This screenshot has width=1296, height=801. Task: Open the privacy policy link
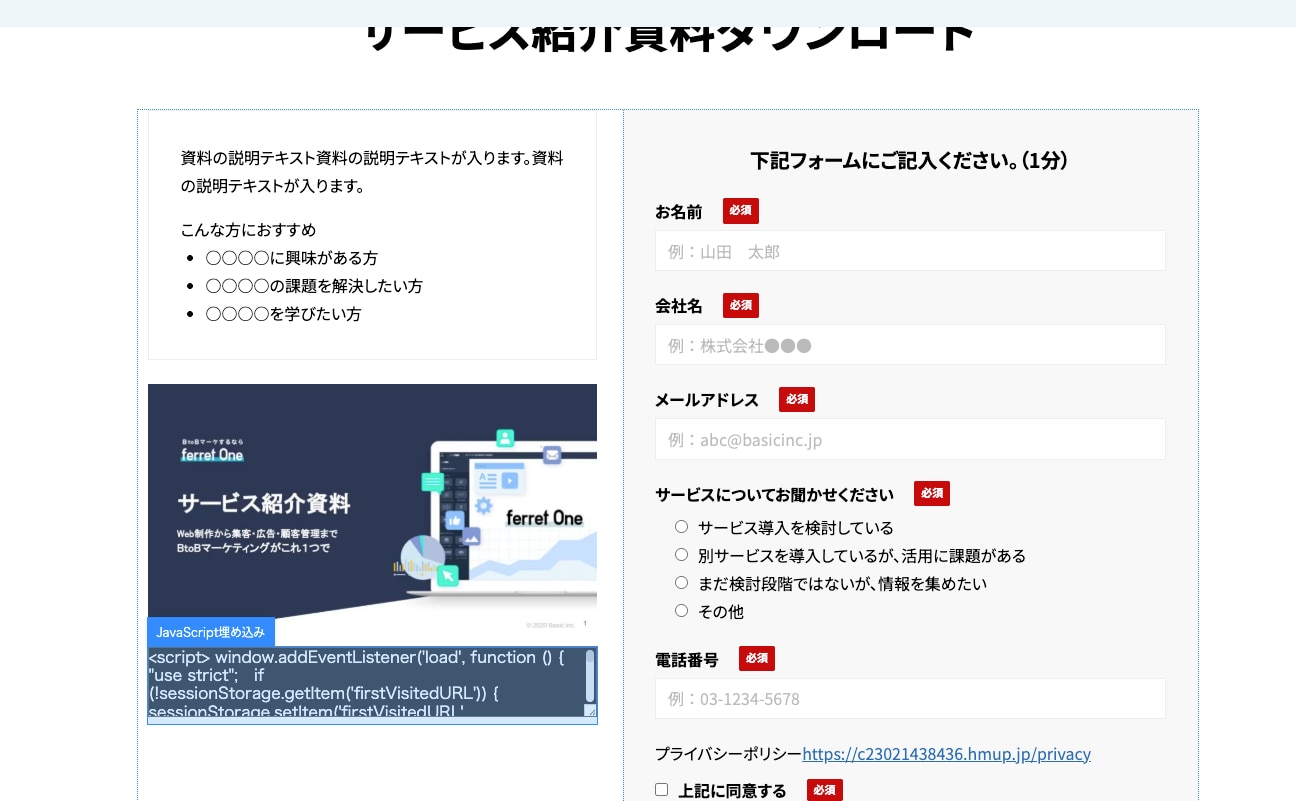[x=946, y=754]
